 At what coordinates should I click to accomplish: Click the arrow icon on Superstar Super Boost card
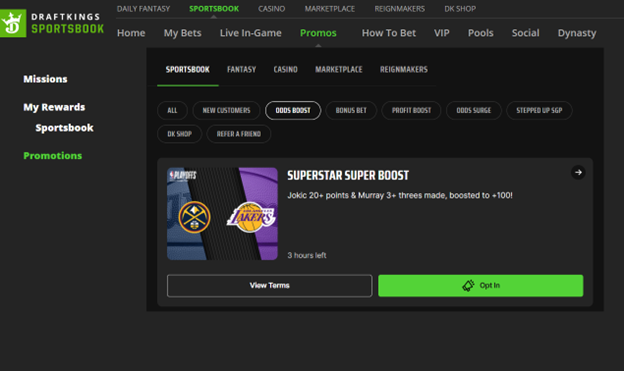pyautogui.click(x=578, y=172)
